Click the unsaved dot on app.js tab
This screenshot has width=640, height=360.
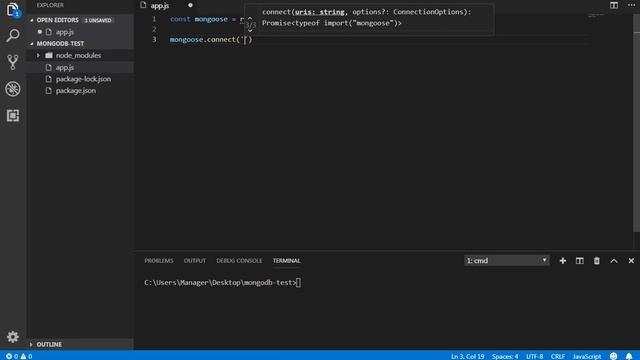(x=190, y=5)
